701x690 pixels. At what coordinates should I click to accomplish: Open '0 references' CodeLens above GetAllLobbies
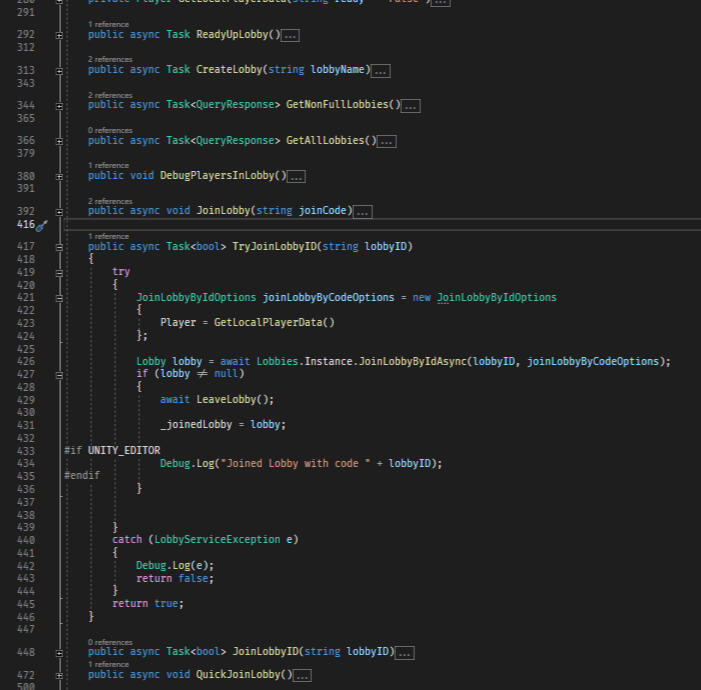point(110,130)
